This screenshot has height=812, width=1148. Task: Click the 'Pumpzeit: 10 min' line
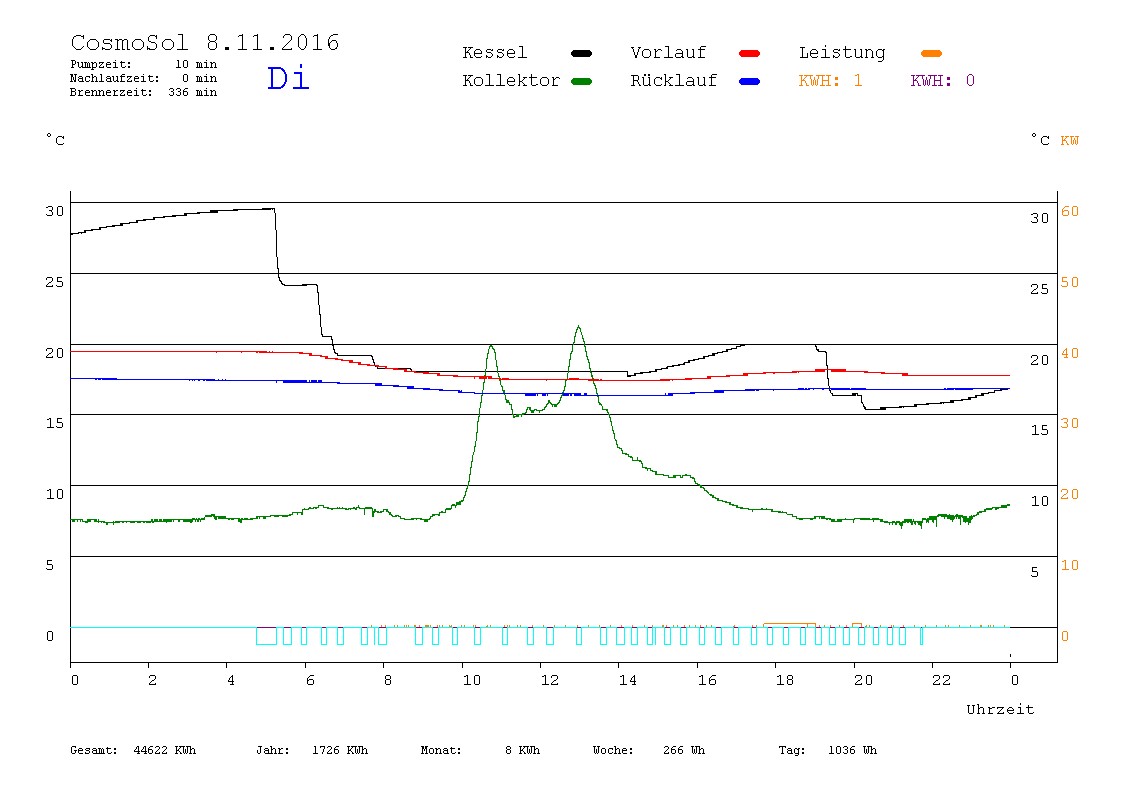(144, 64)
